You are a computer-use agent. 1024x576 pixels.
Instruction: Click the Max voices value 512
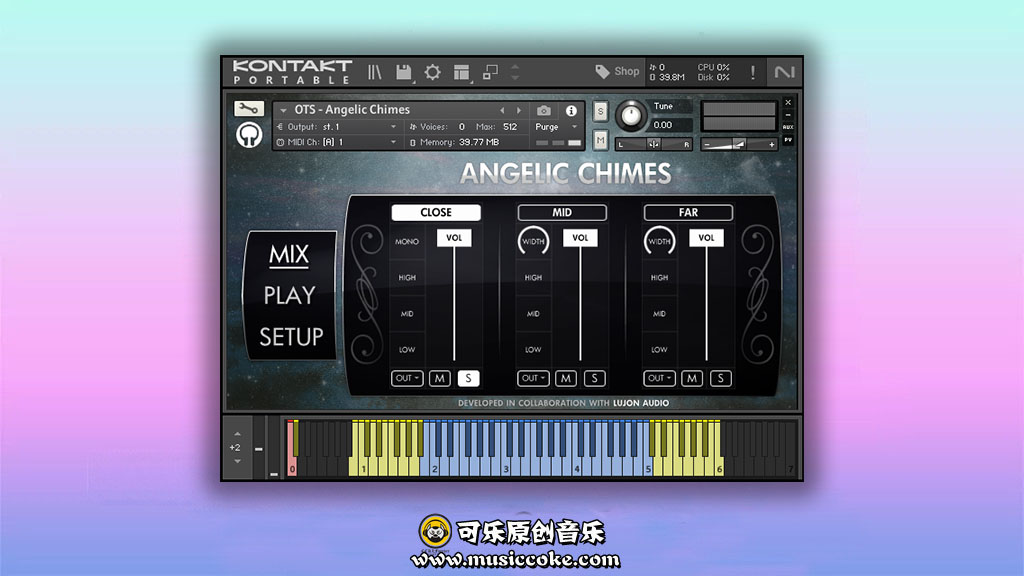click(510, 127)
